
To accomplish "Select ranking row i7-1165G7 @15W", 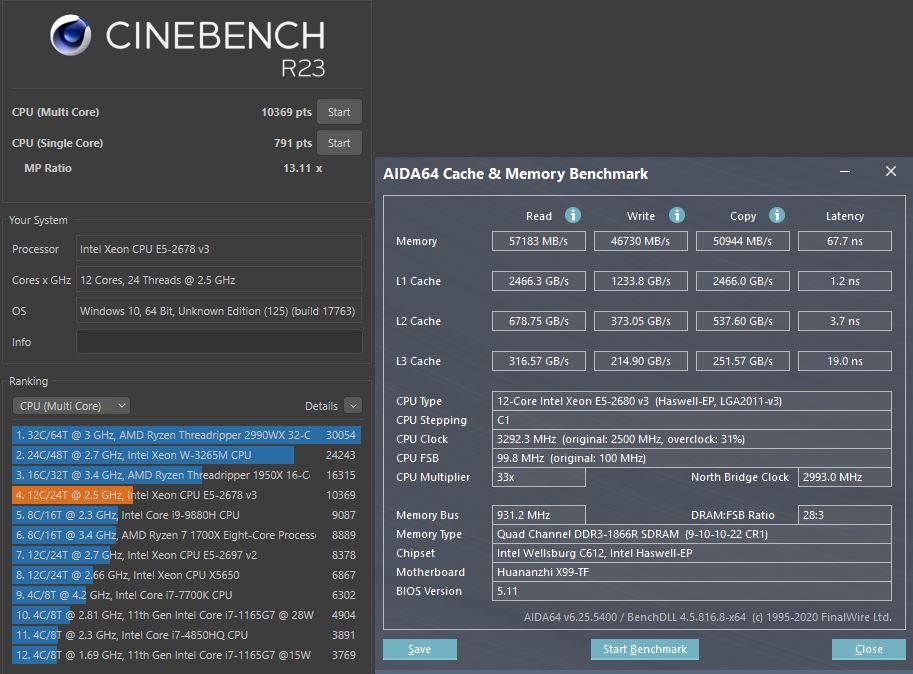I will pos(186,655).
